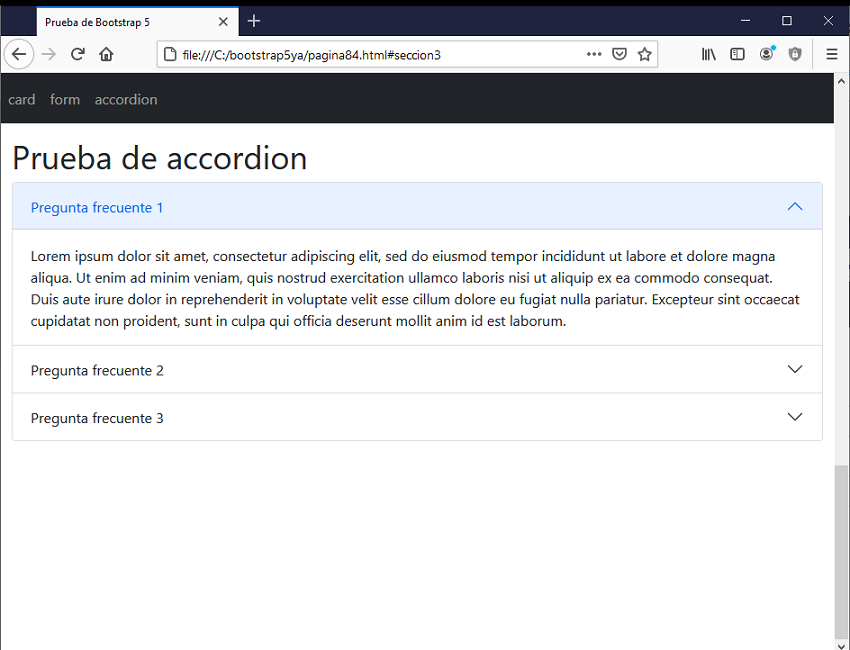Viewport: 850px width, 650px height.
Task: Open the form navbar link
Action: pyautogui.click(x=65, y=100)
